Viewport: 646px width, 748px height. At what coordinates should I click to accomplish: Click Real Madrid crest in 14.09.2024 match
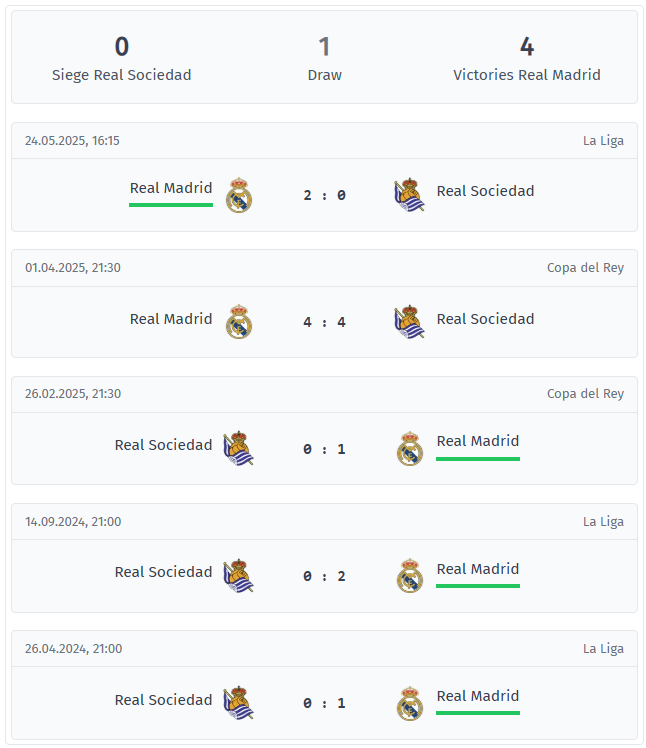click(x=410, y=576)
